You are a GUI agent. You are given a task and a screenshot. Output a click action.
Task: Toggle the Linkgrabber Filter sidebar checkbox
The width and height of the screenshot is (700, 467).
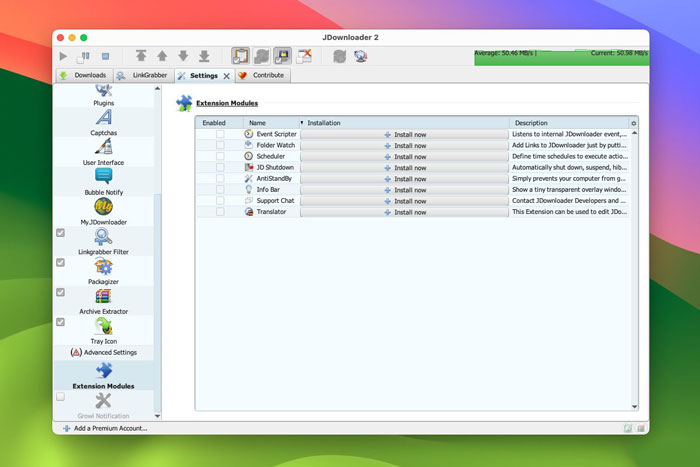61,233
